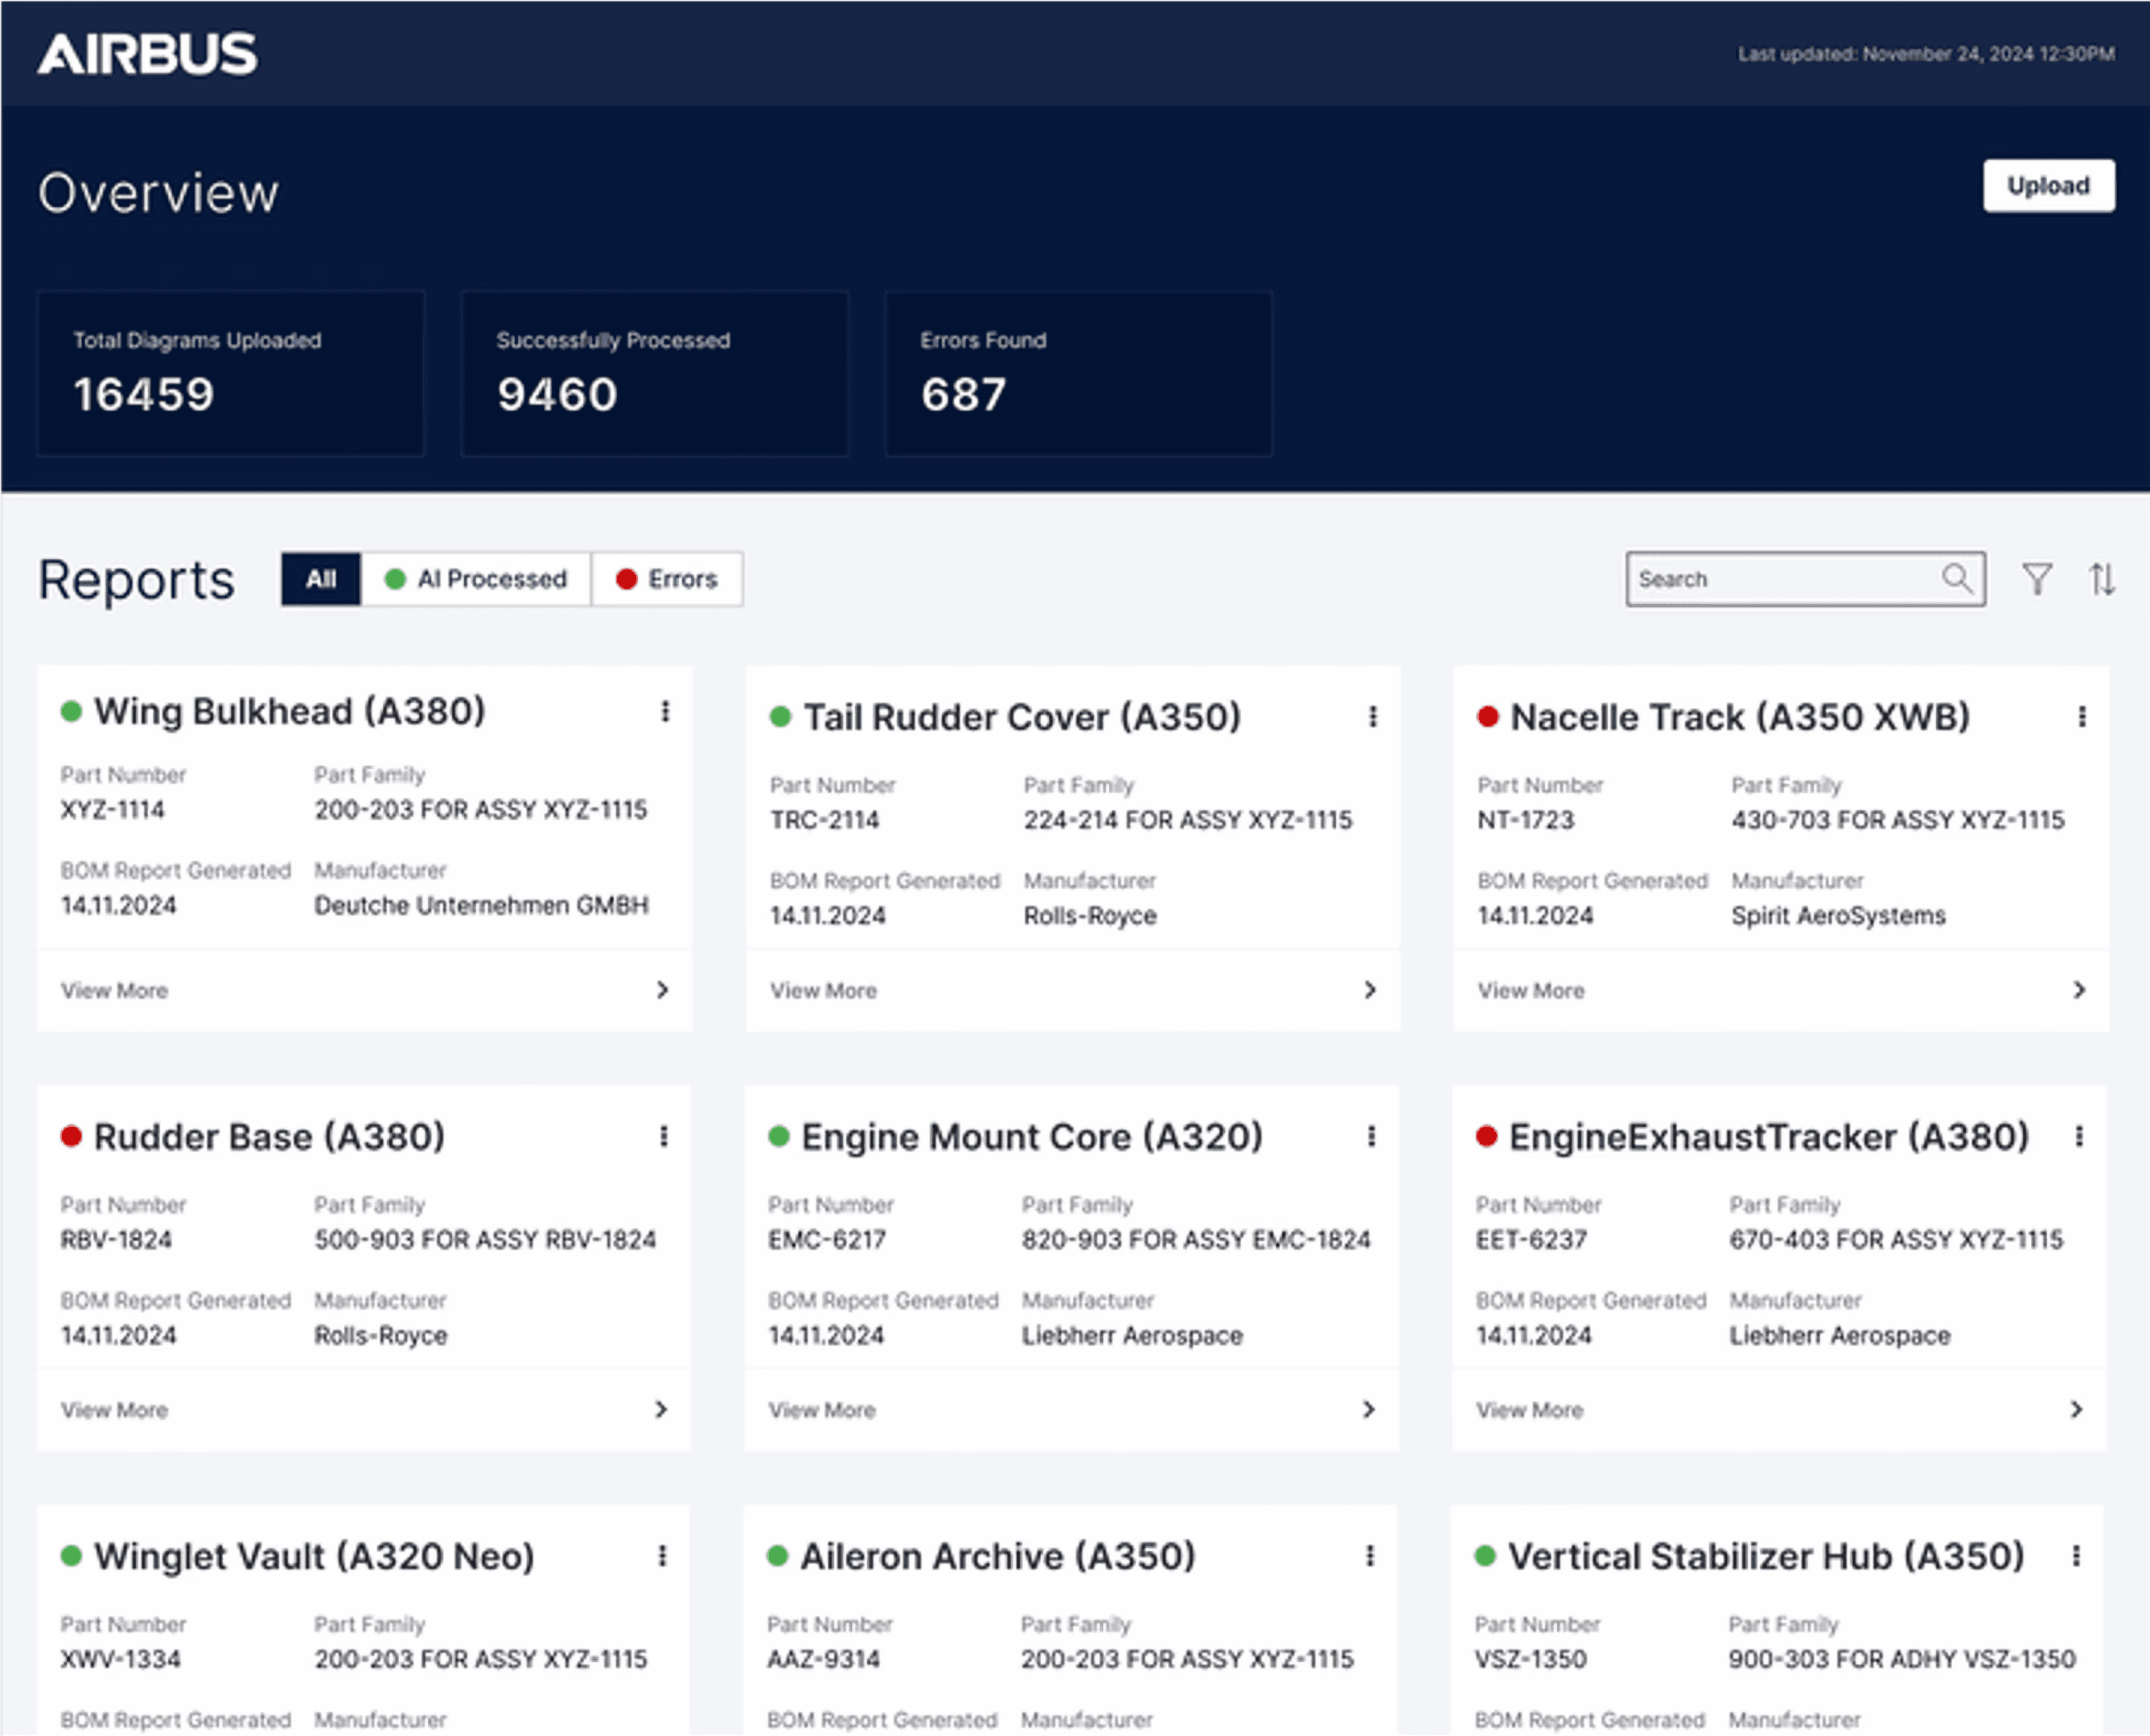2150x1736 pixels.
Task: Open EngineExhaustTracker options menu
Action: (2079, 1136)
